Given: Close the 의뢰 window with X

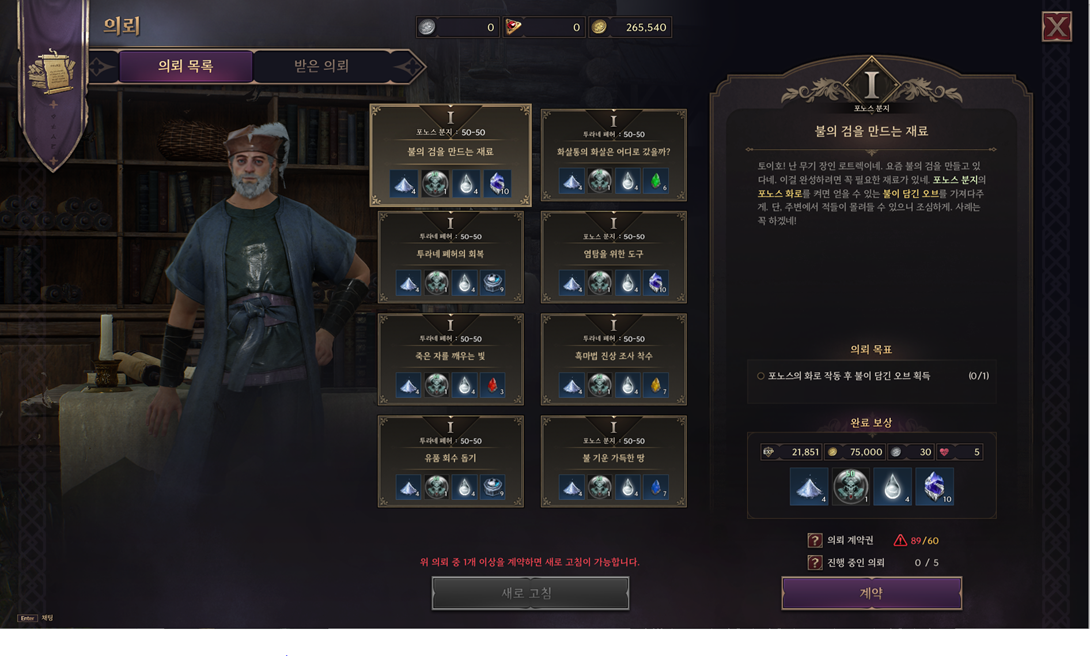Looking at the screenshot, I should pos(1057,27).
